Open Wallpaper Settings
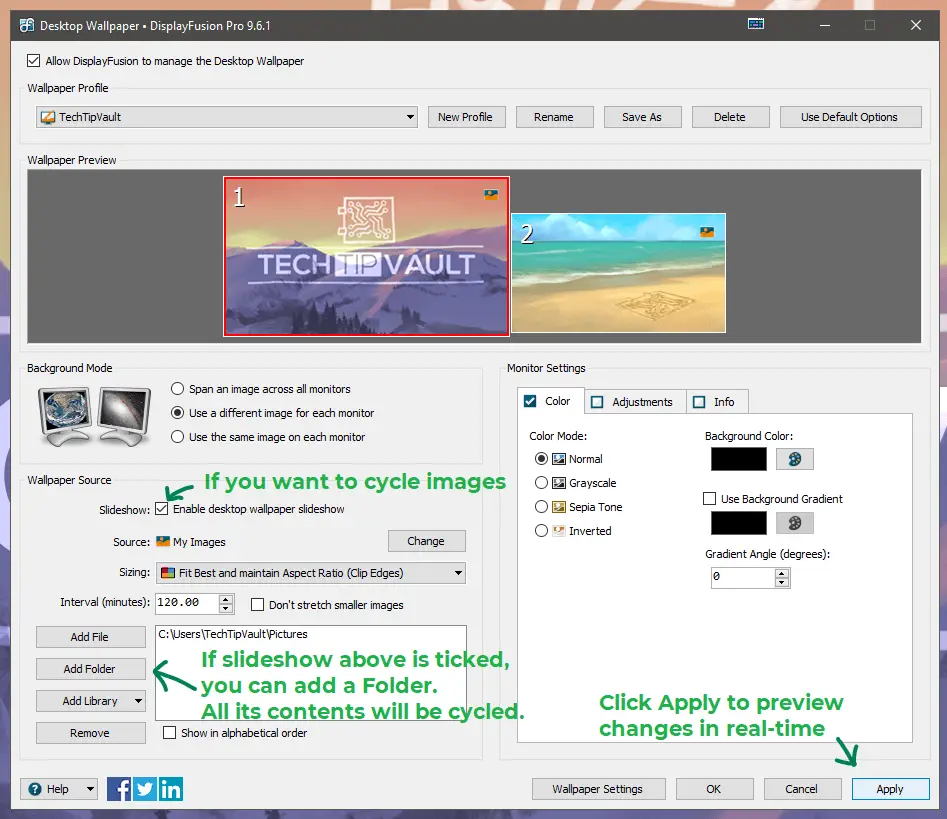The width and height of the screenshot is (947, 819). coord(599,789)
